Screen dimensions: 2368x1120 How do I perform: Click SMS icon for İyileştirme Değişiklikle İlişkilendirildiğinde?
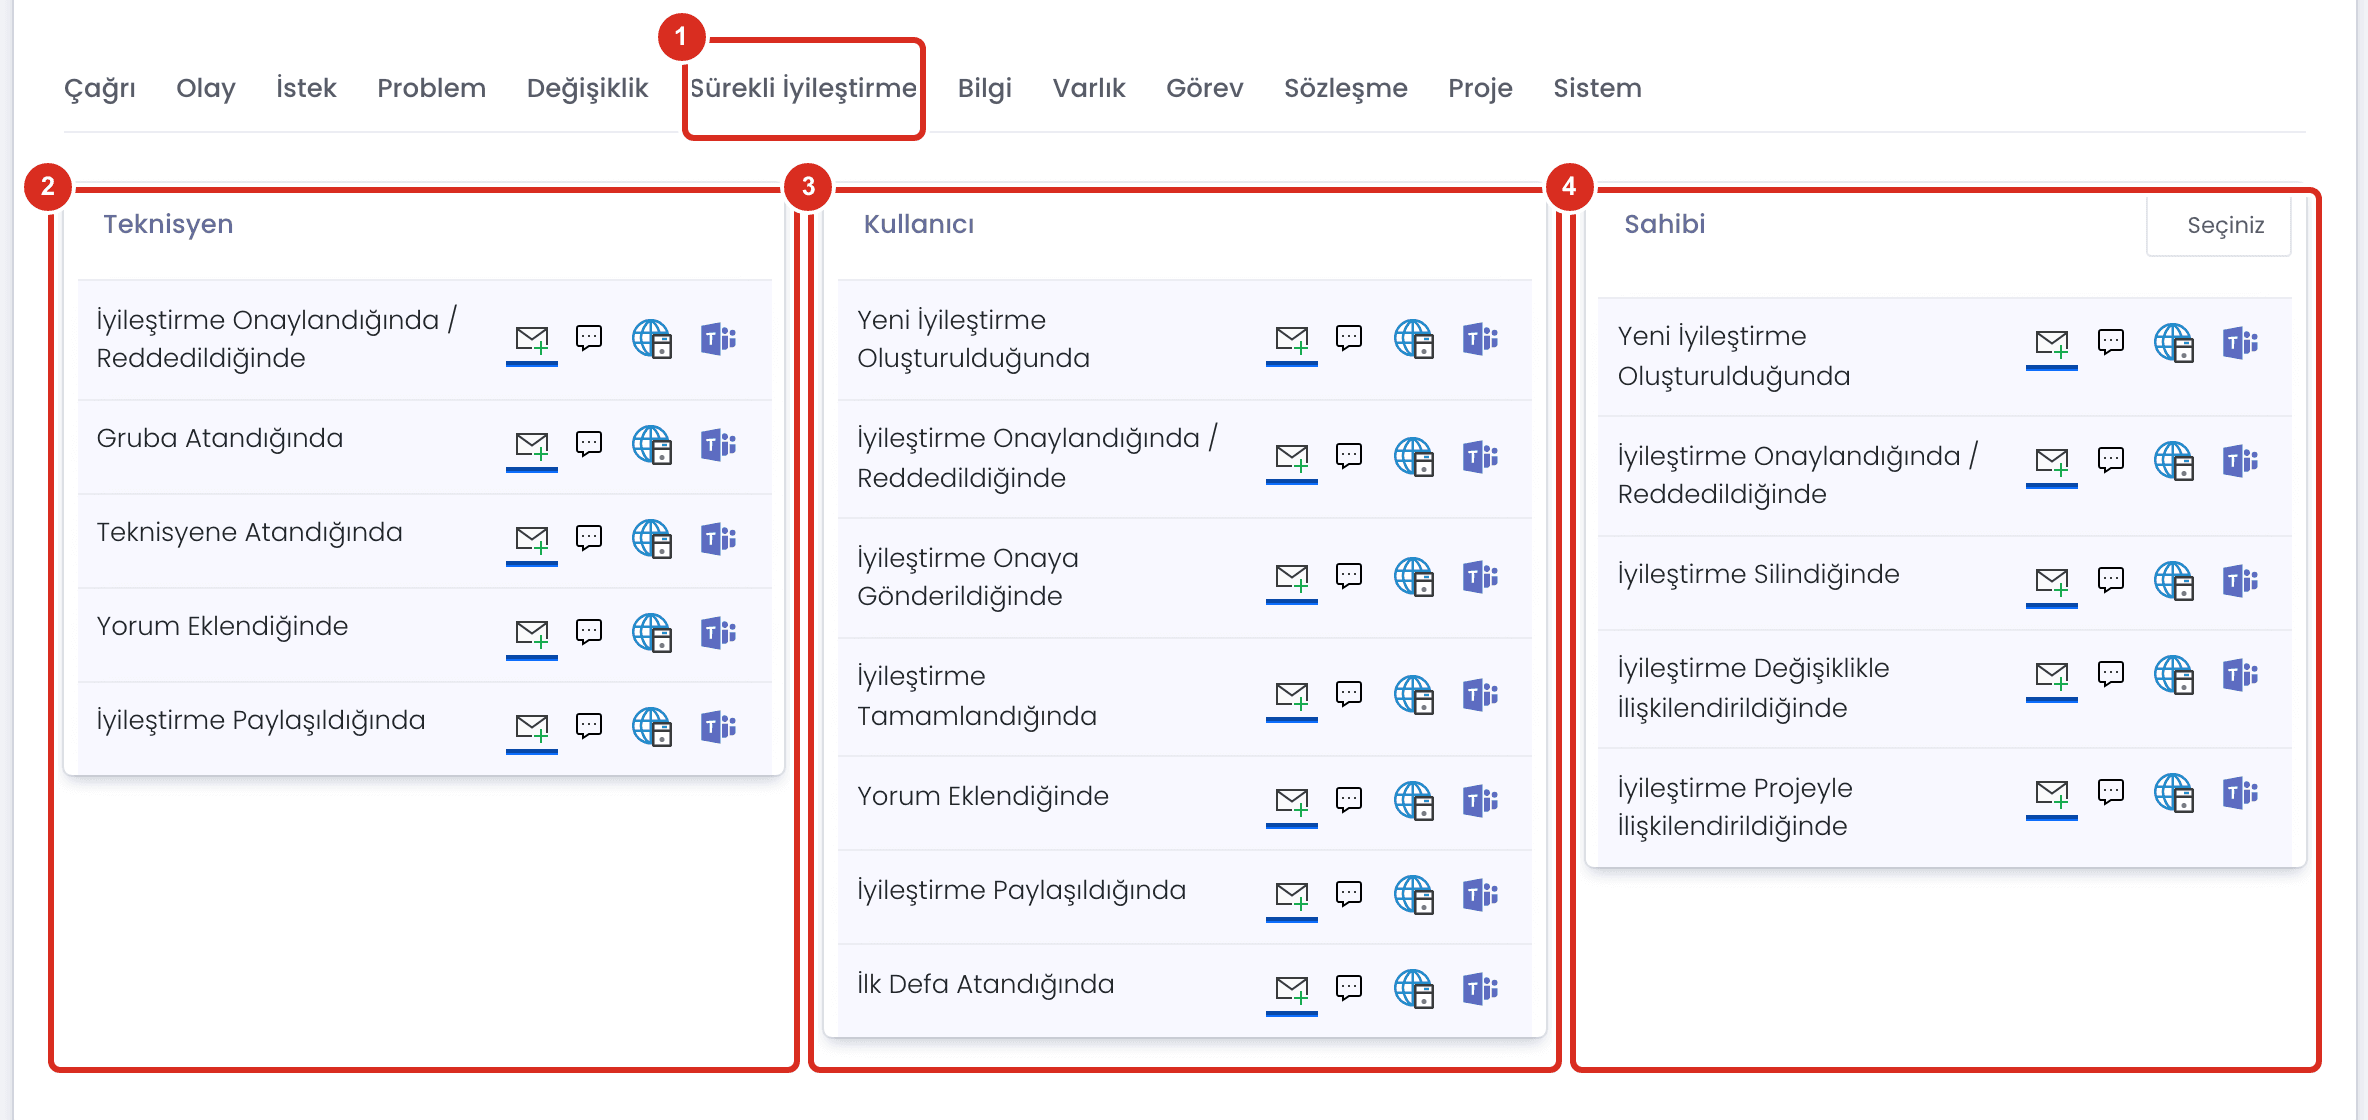[x=2111, y=674]
